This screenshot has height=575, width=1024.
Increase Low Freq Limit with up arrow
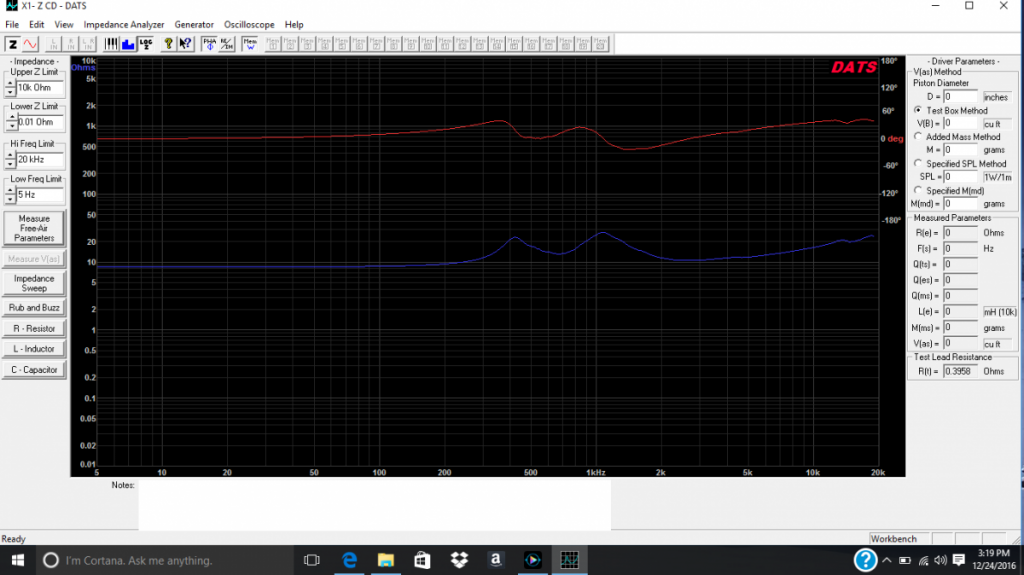[x=10, y=191]
